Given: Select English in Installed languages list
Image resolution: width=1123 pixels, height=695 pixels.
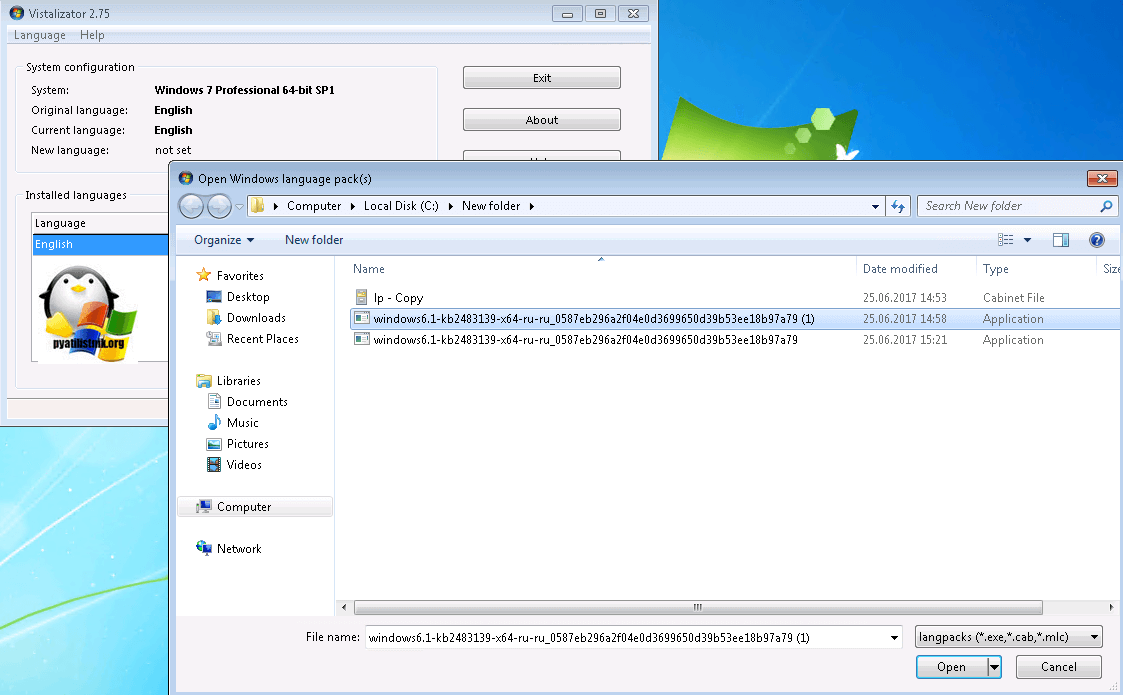Looking at the screenshot, I should click(x=100, y=244).
